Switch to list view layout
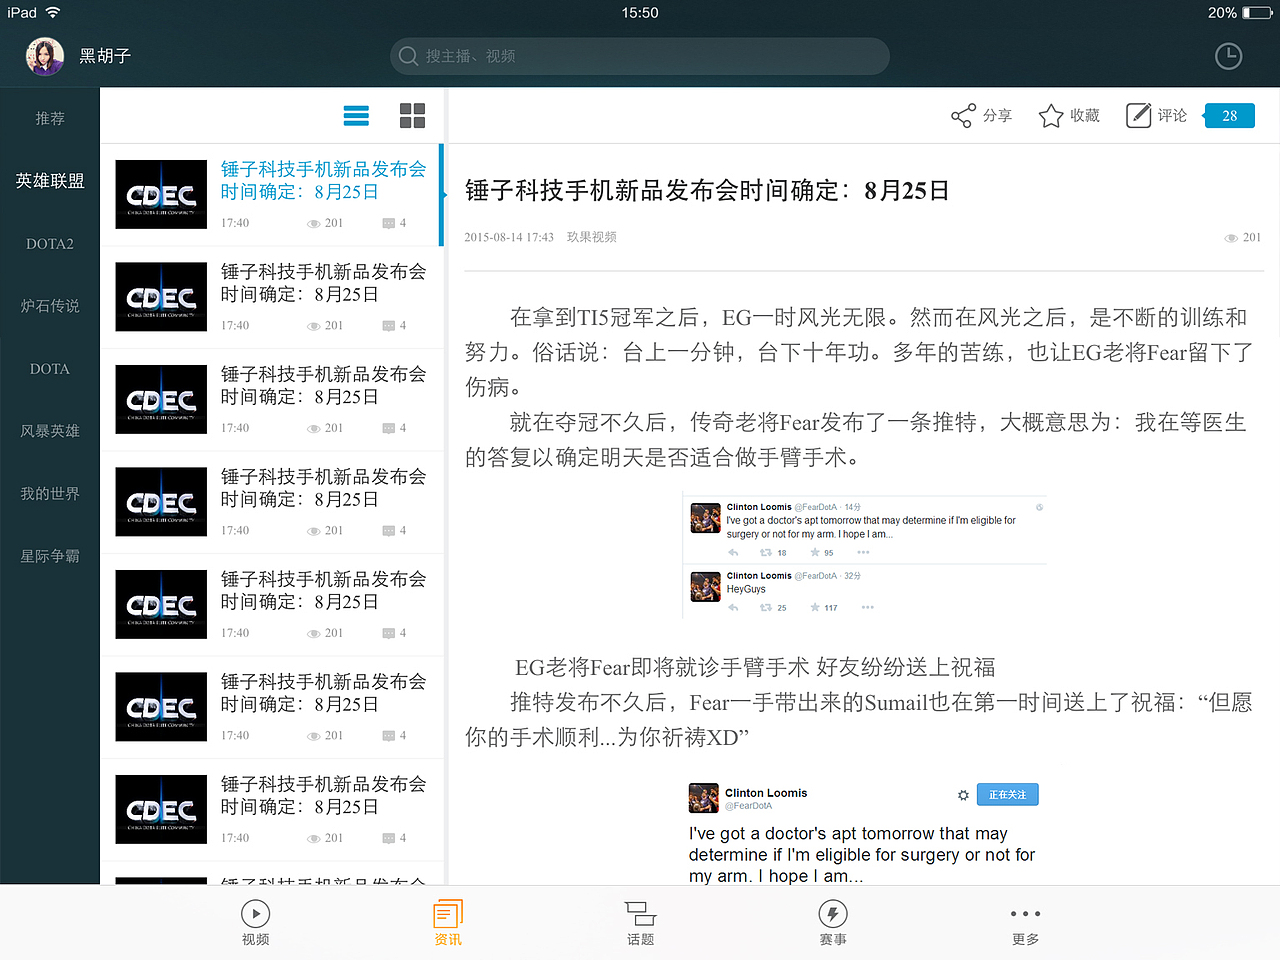This screenshot has height=960, width=1280. click(x=356, y=115)
